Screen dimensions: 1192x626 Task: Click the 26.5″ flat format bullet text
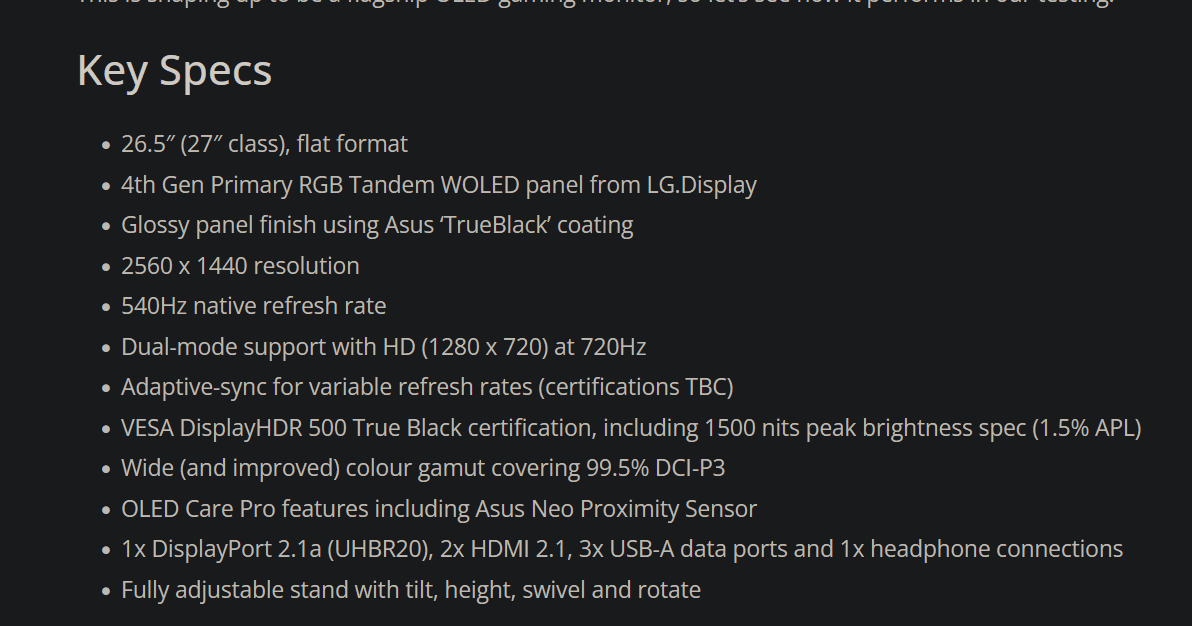coord(264,144)
